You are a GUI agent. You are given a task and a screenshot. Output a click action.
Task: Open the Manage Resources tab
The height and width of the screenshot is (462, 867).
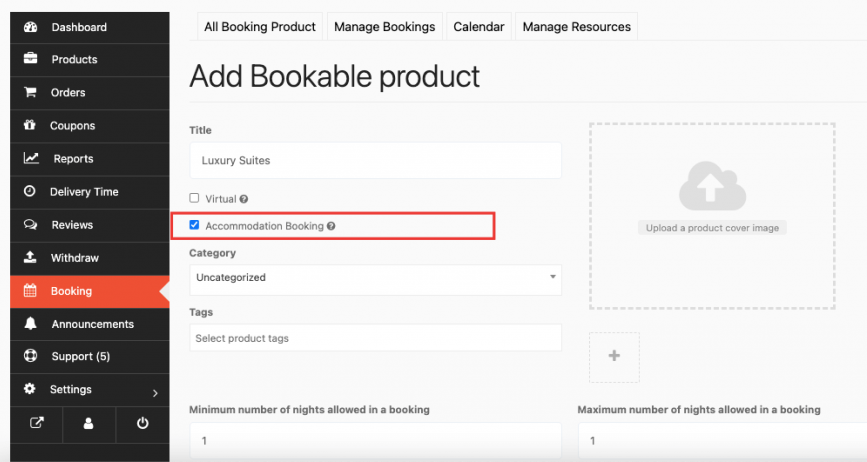576,27
